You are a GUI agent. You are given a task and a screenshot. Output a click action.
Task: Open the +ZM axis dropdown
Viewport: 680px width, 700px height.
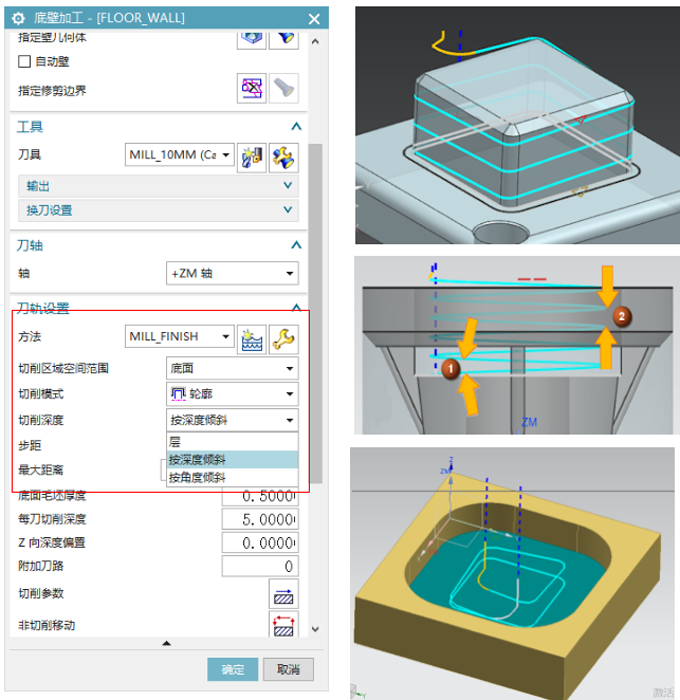pos(231,273)
